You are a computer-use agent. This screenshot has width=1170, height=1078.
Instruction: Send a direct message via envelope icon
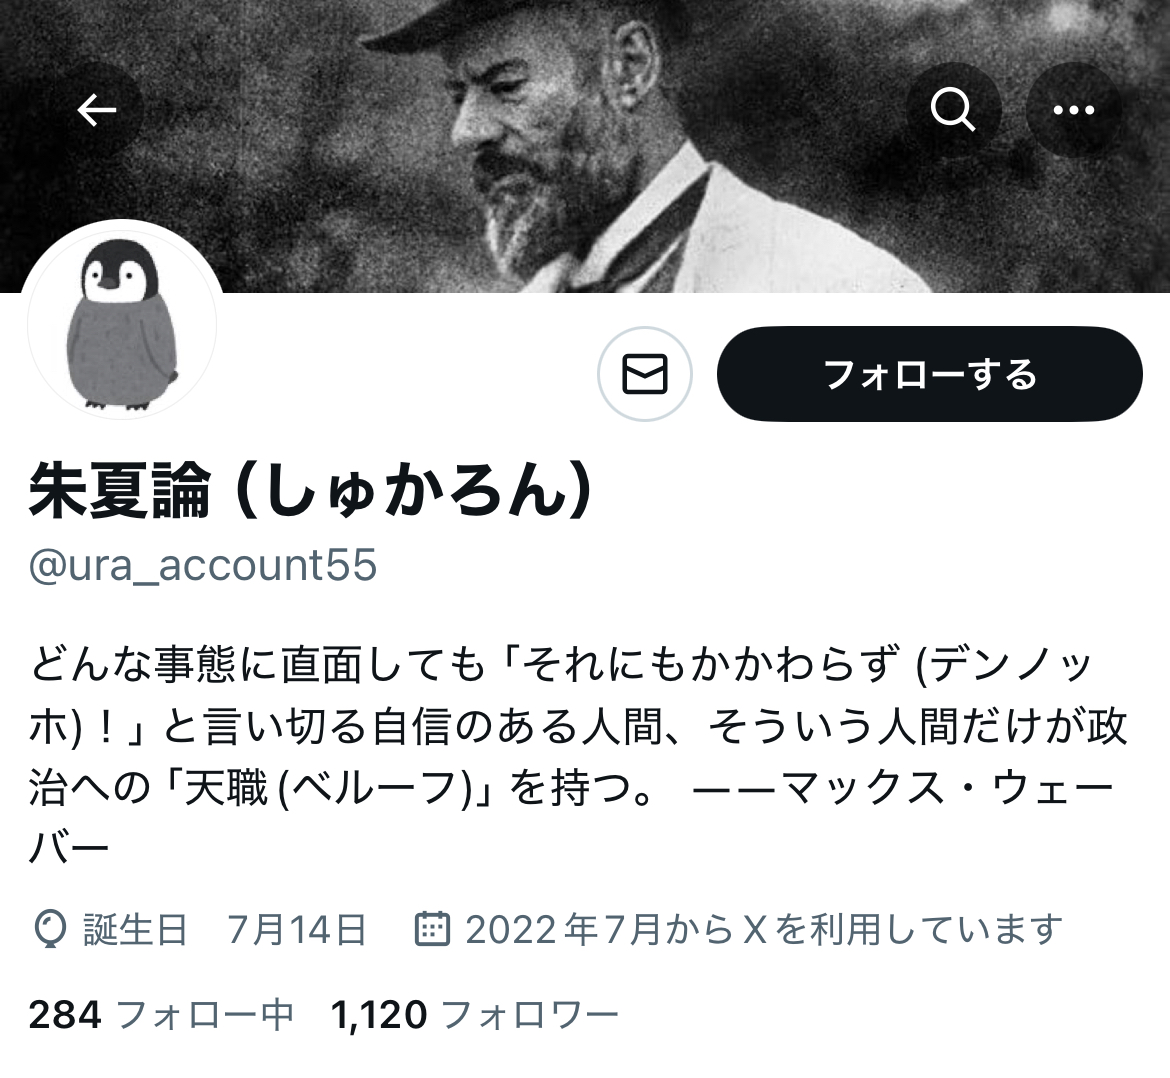645,374
